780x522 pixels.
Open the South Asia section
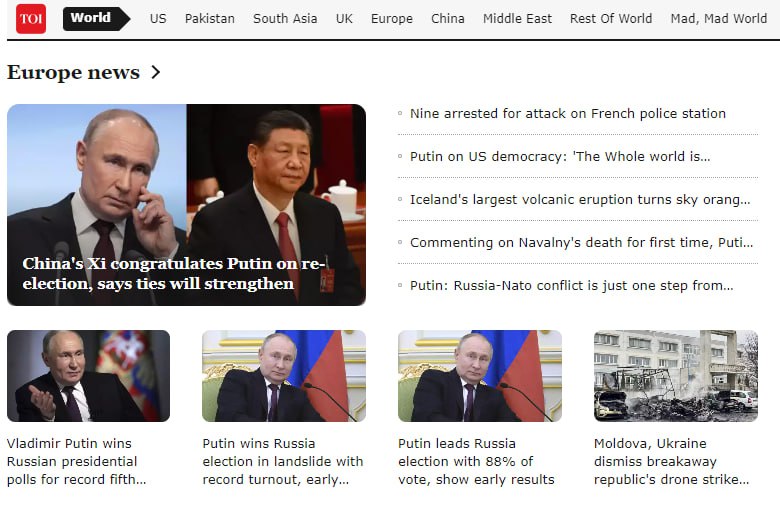(285, 19)
